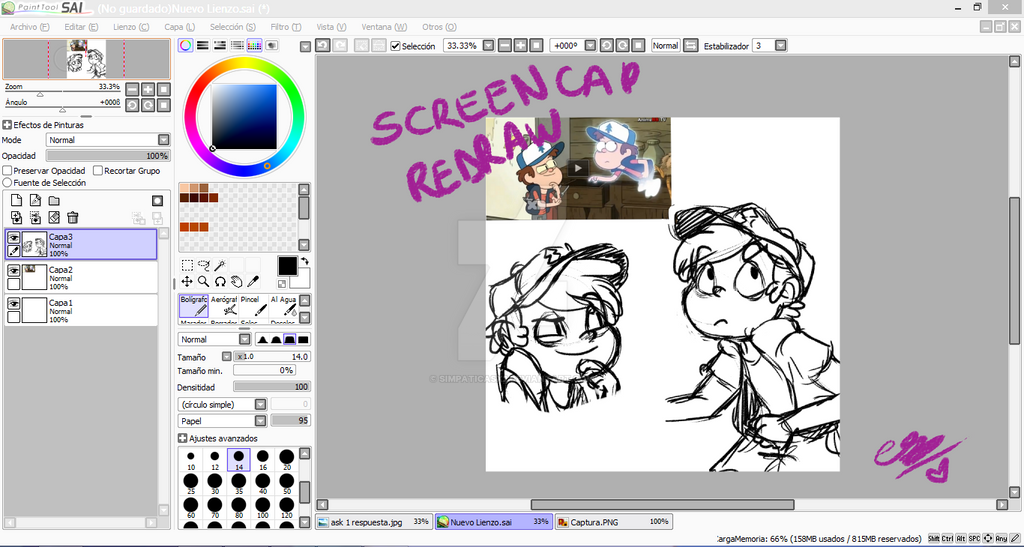Screen dimensions: 1024x547
Task: Show the swatches panel icon
Action: (254, 45)
